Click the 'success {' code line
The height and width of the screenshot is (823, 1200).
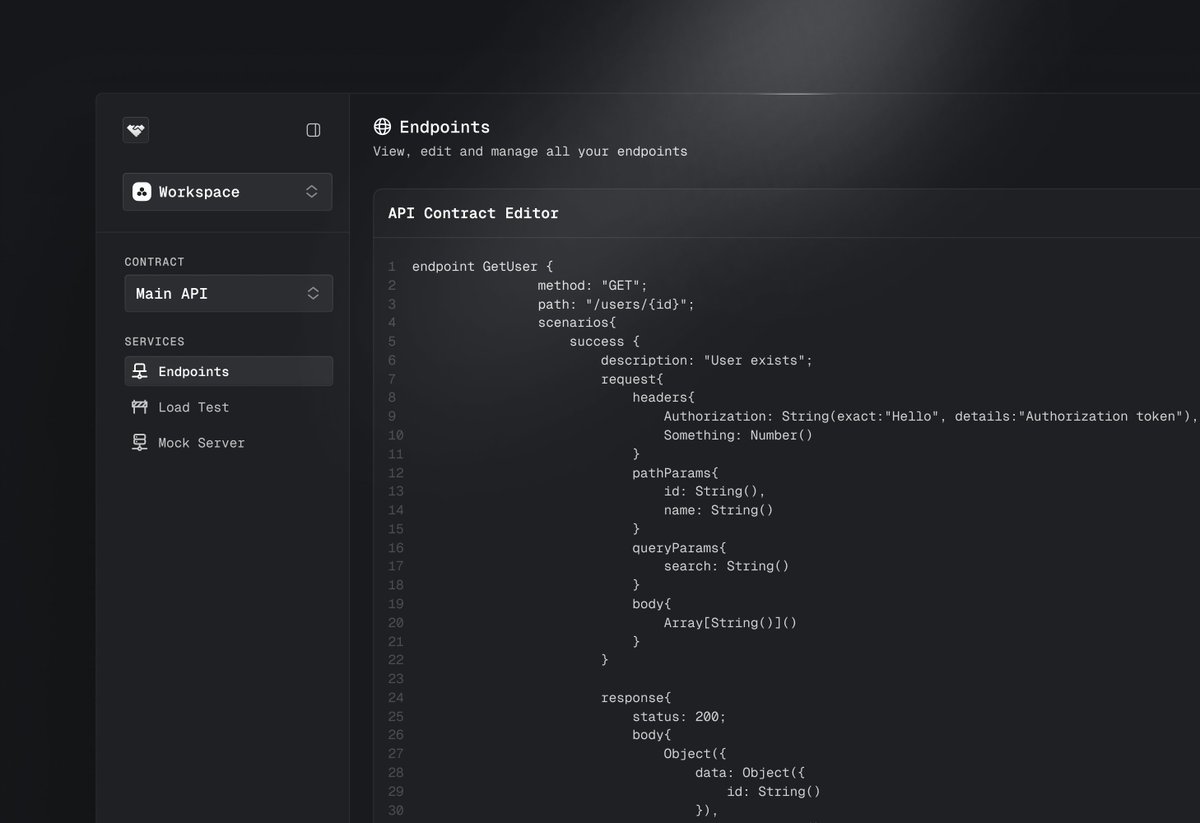[604, 342]
